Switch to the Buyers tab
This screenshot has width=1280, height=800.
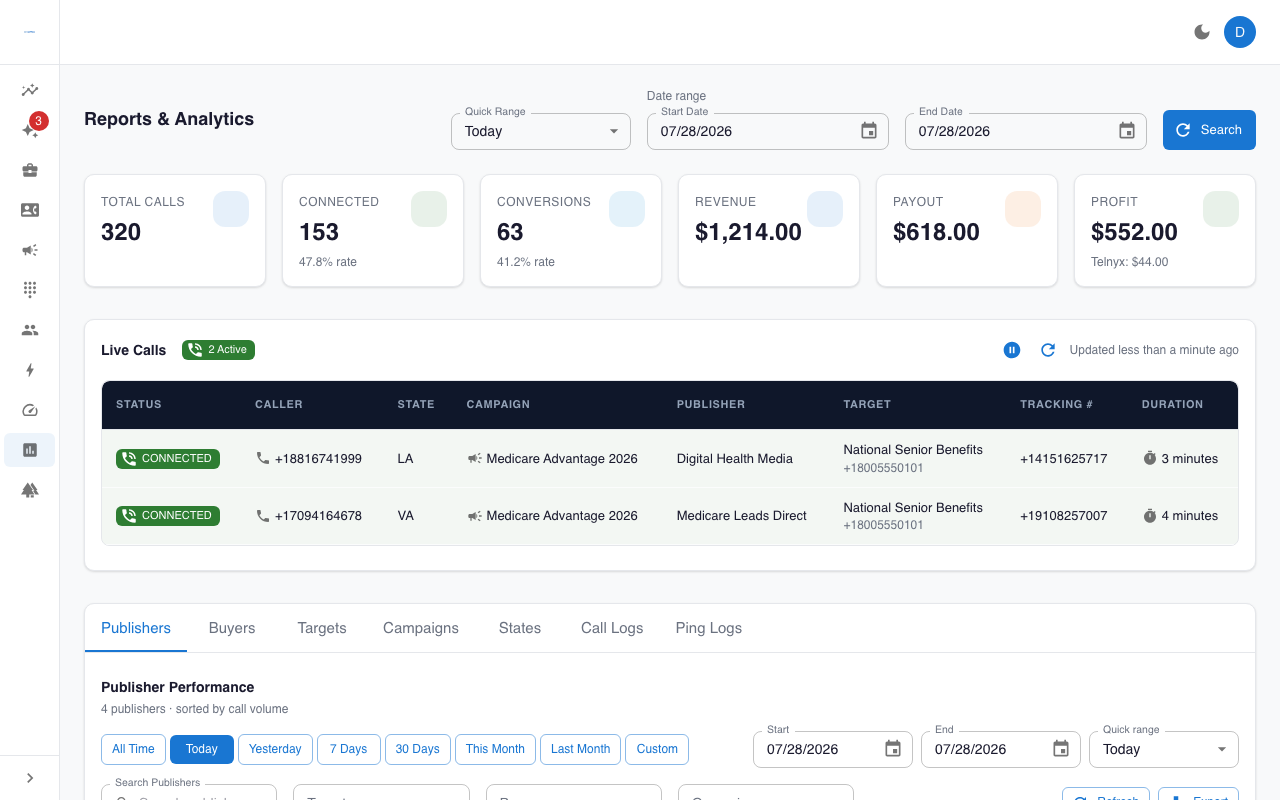coord(232,628)
